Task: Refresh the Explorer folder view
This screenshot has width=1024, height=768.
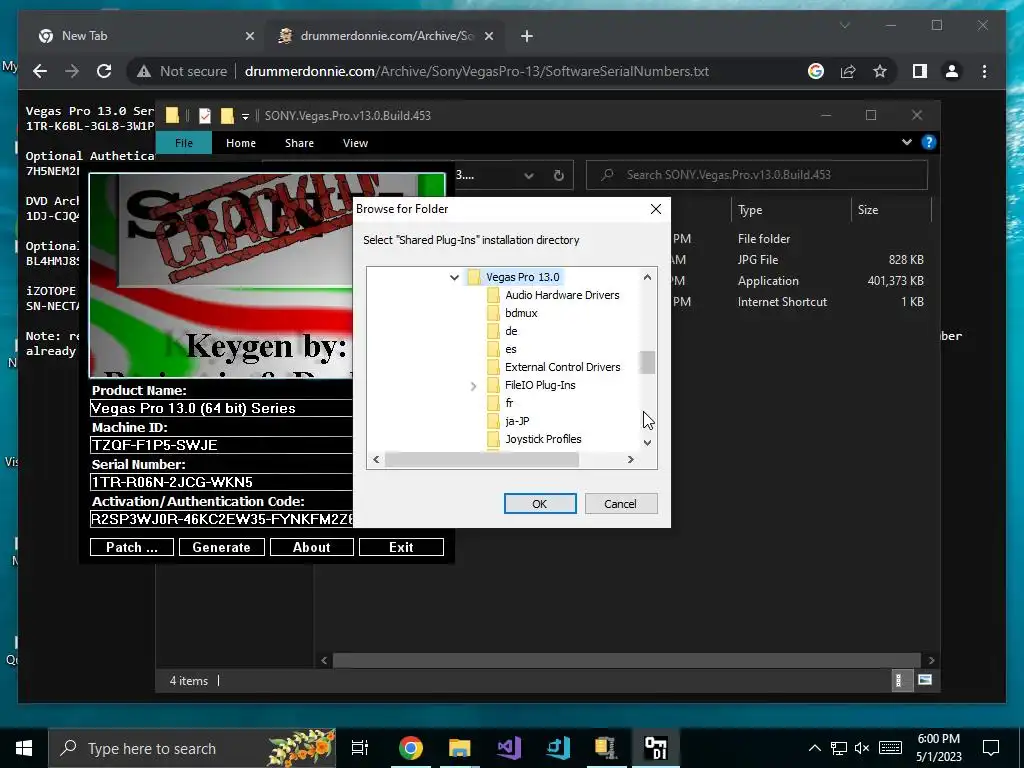Action: [558, 175]
